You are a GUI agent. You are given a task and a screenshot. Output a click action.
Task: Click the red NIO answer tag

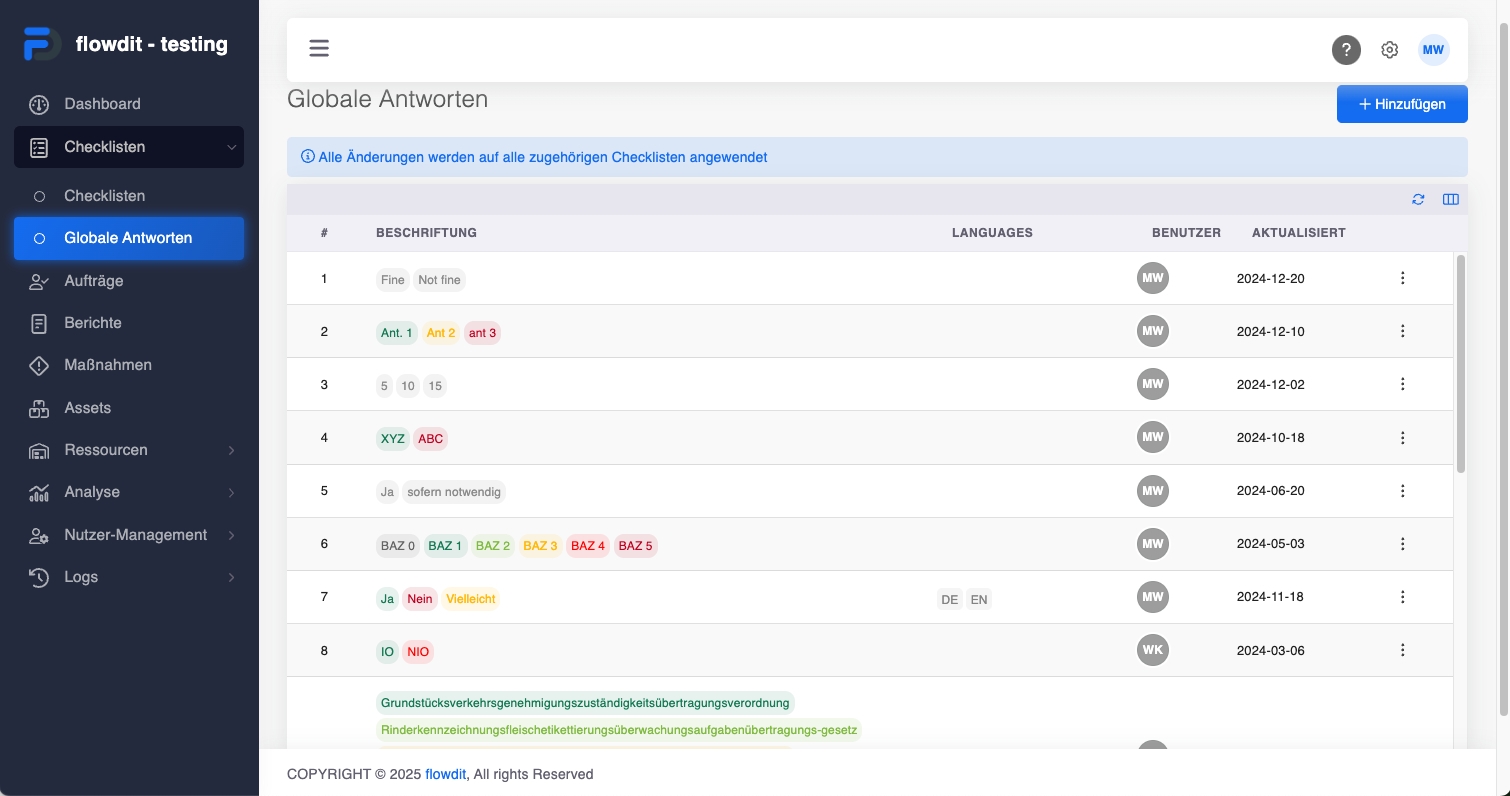pos(418,652)
